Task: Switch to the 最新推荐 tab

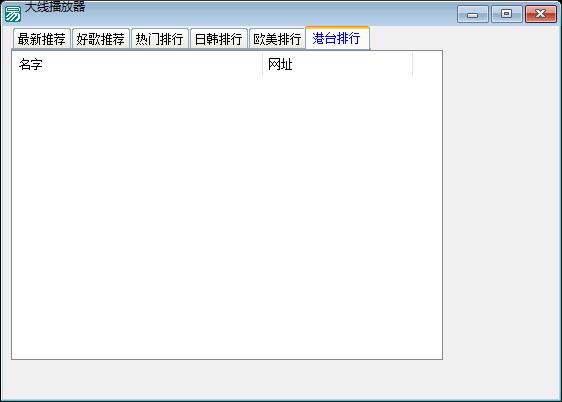Action: (42, 39)
